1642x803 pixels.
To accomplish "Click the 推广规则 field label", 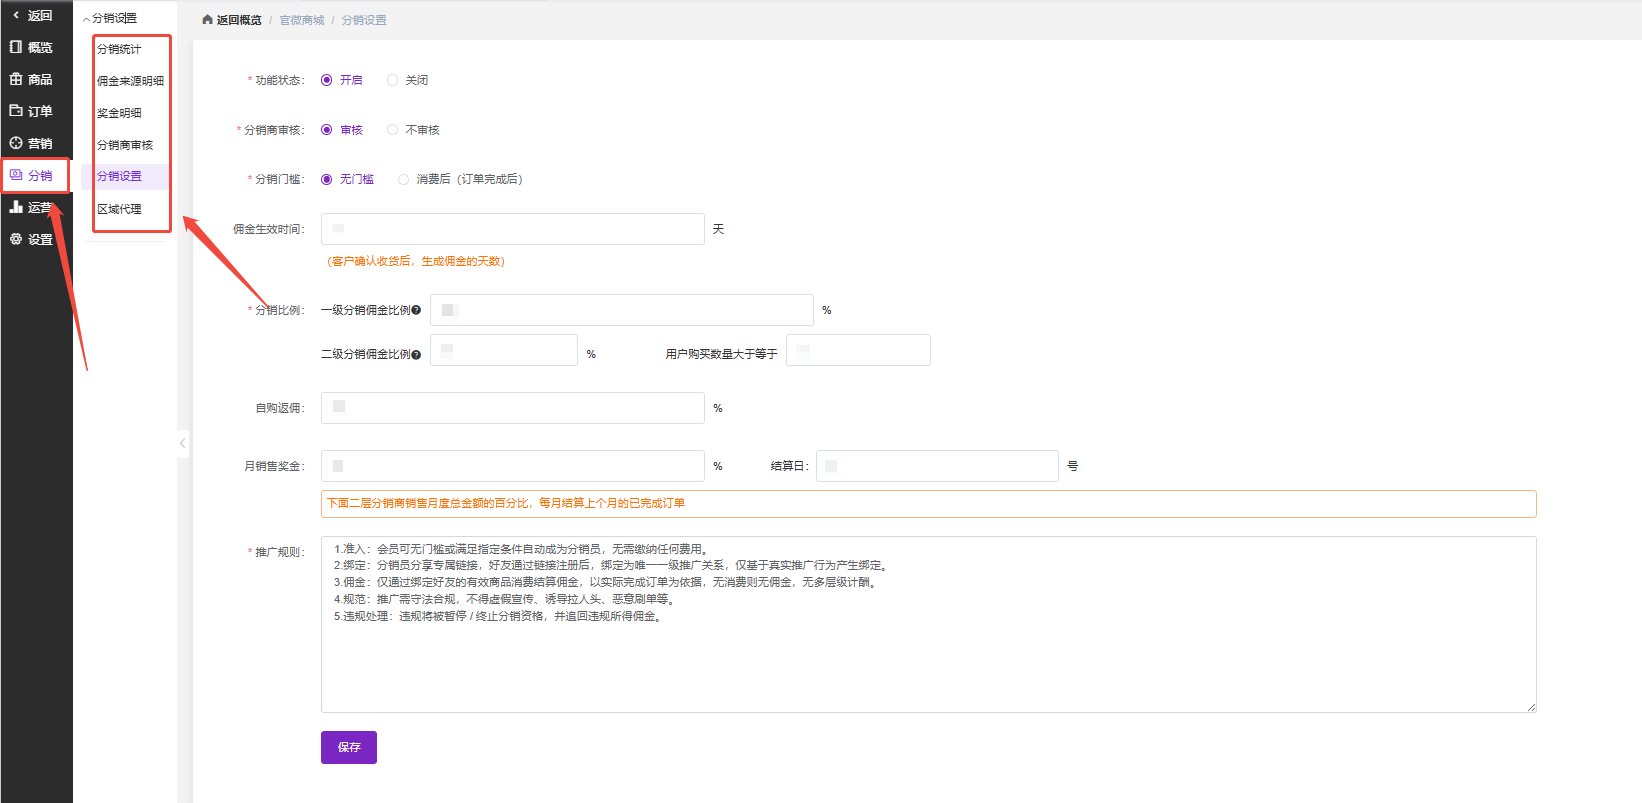I will pos(279,552).
